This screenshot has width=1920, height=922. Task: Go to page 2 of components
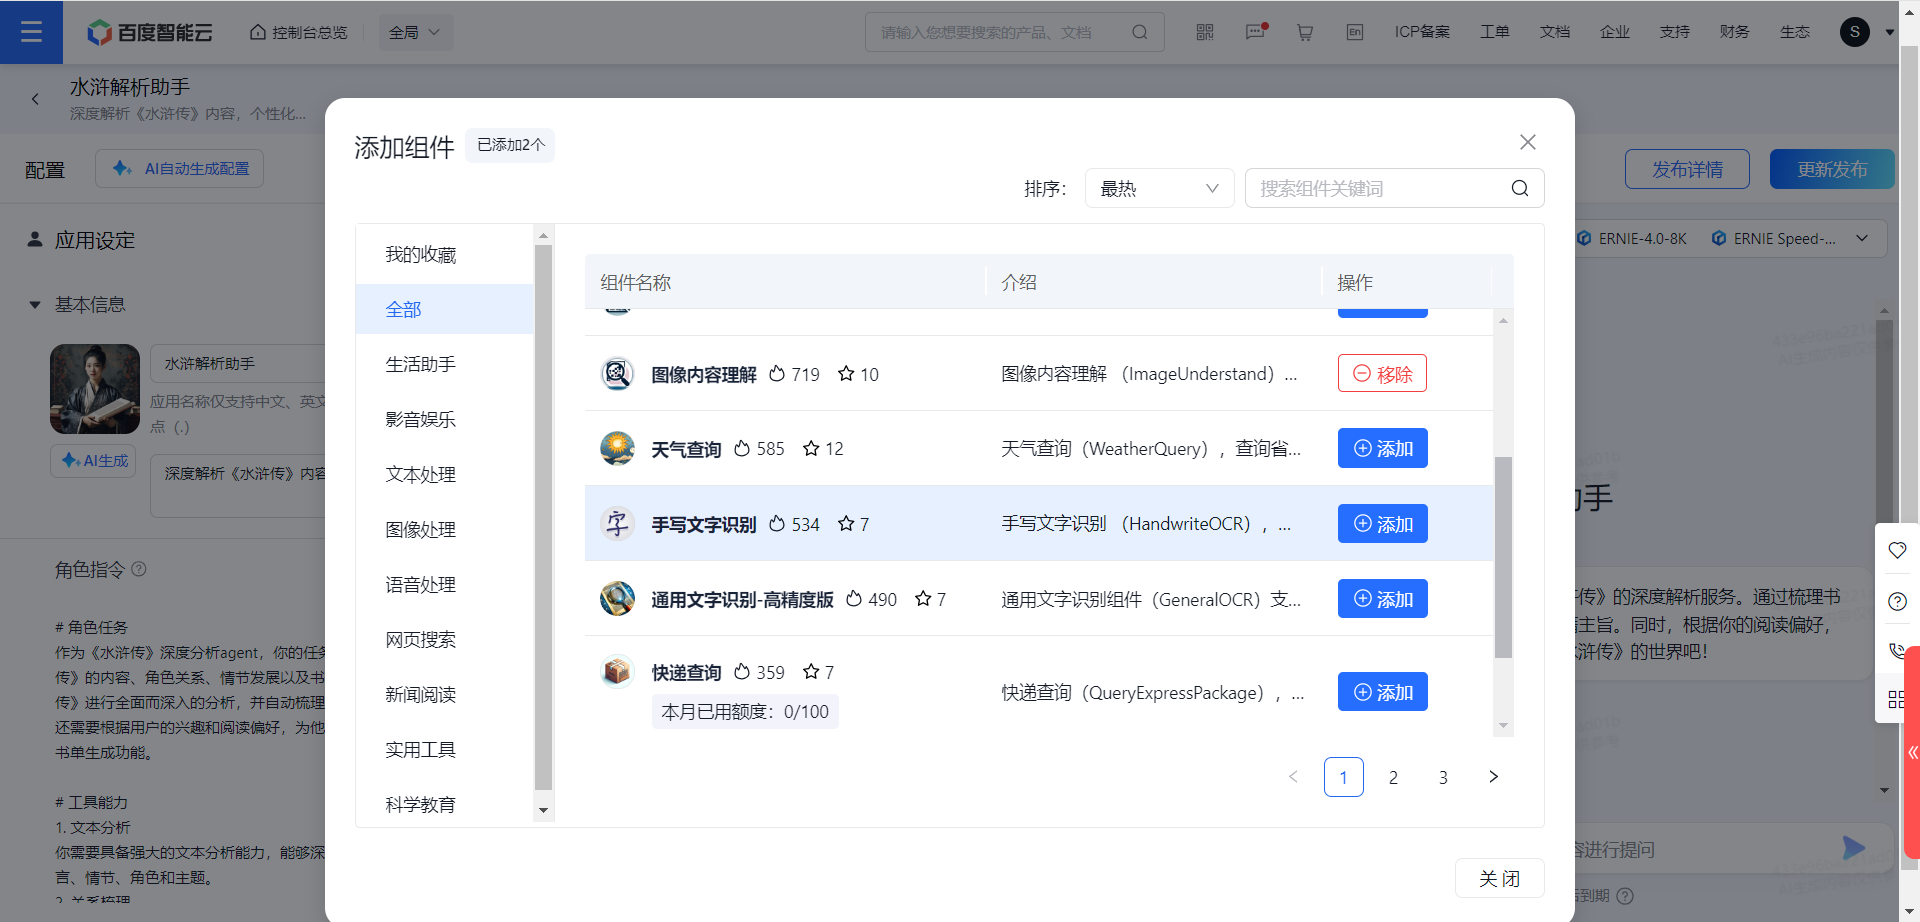(1393, 777)
